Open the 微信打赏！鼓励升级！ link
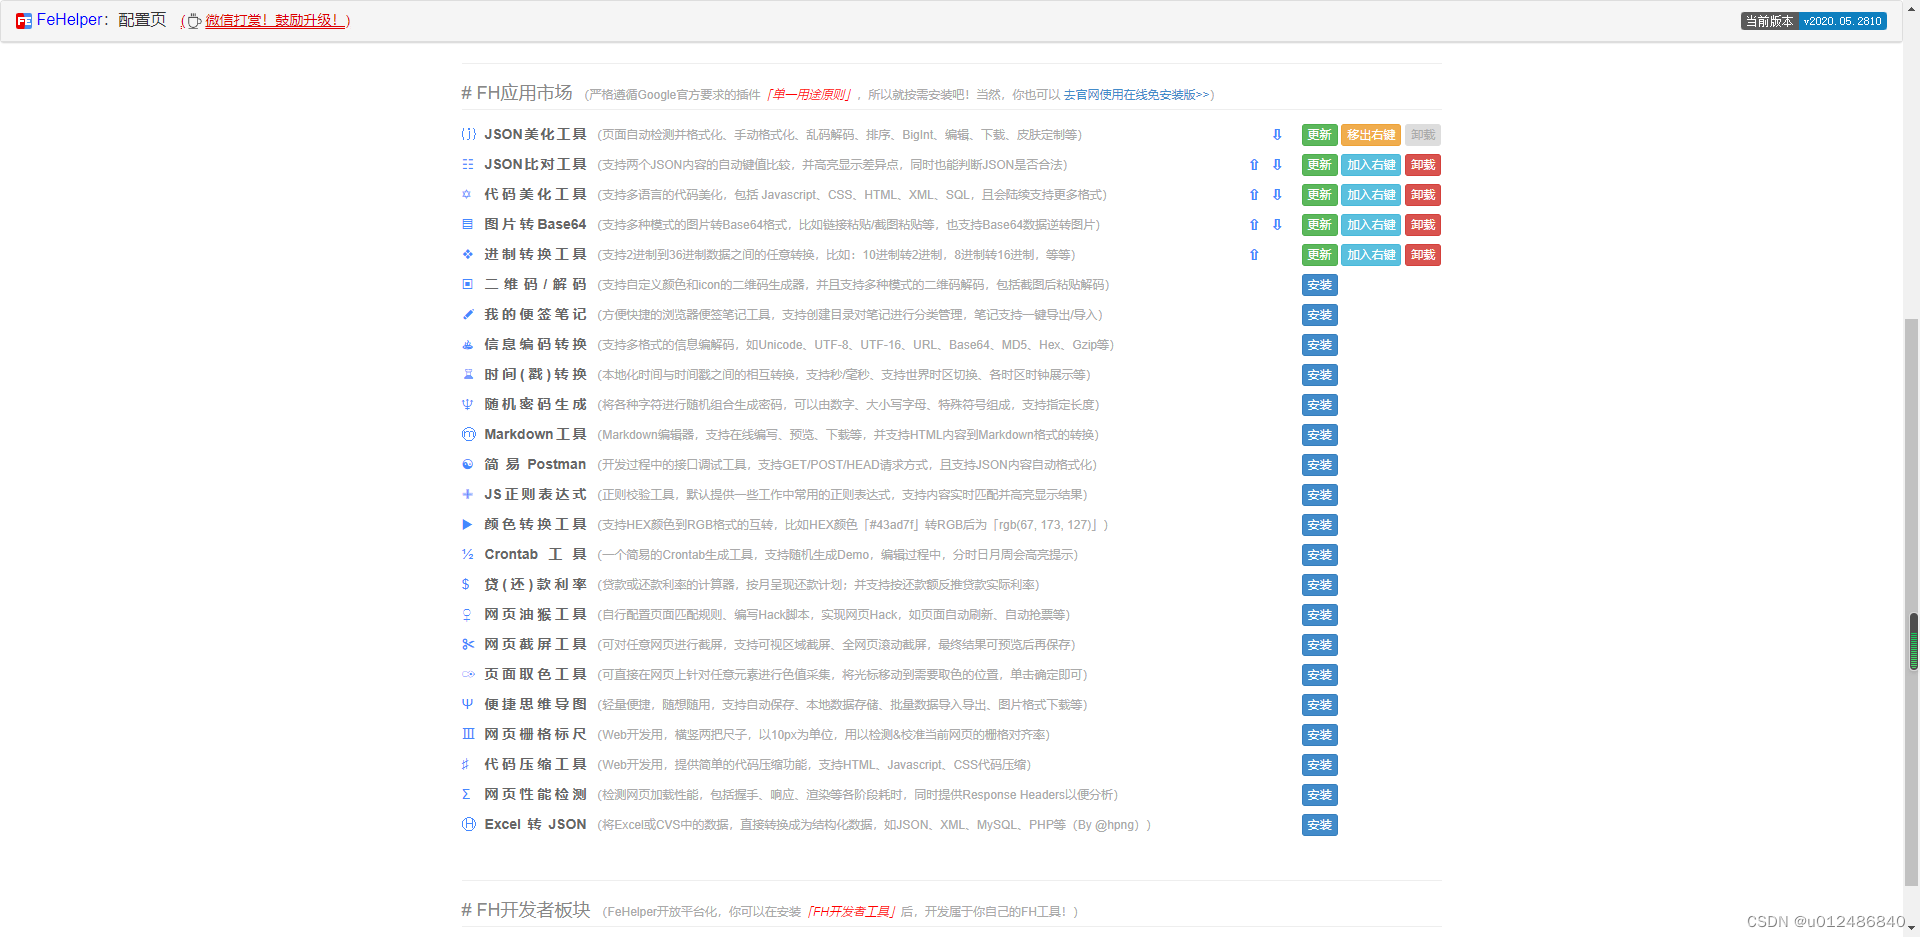The height and width of the screenshot is (937, 1920). [x=275, y=21]
